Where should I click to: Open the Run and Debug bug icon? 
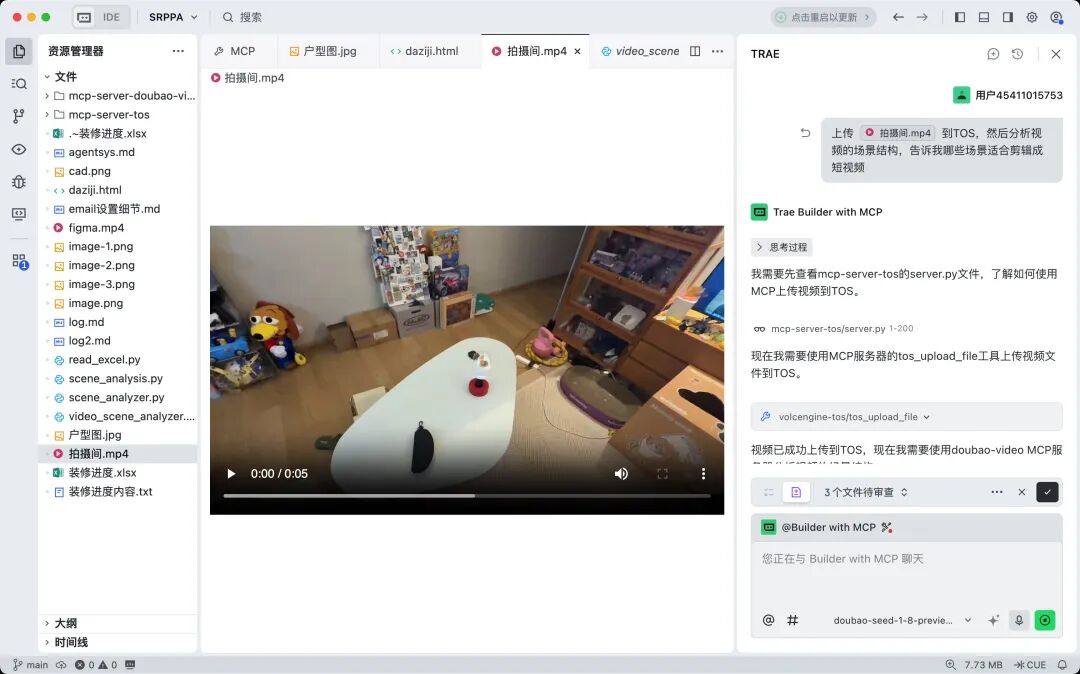[x=19, y=182]
